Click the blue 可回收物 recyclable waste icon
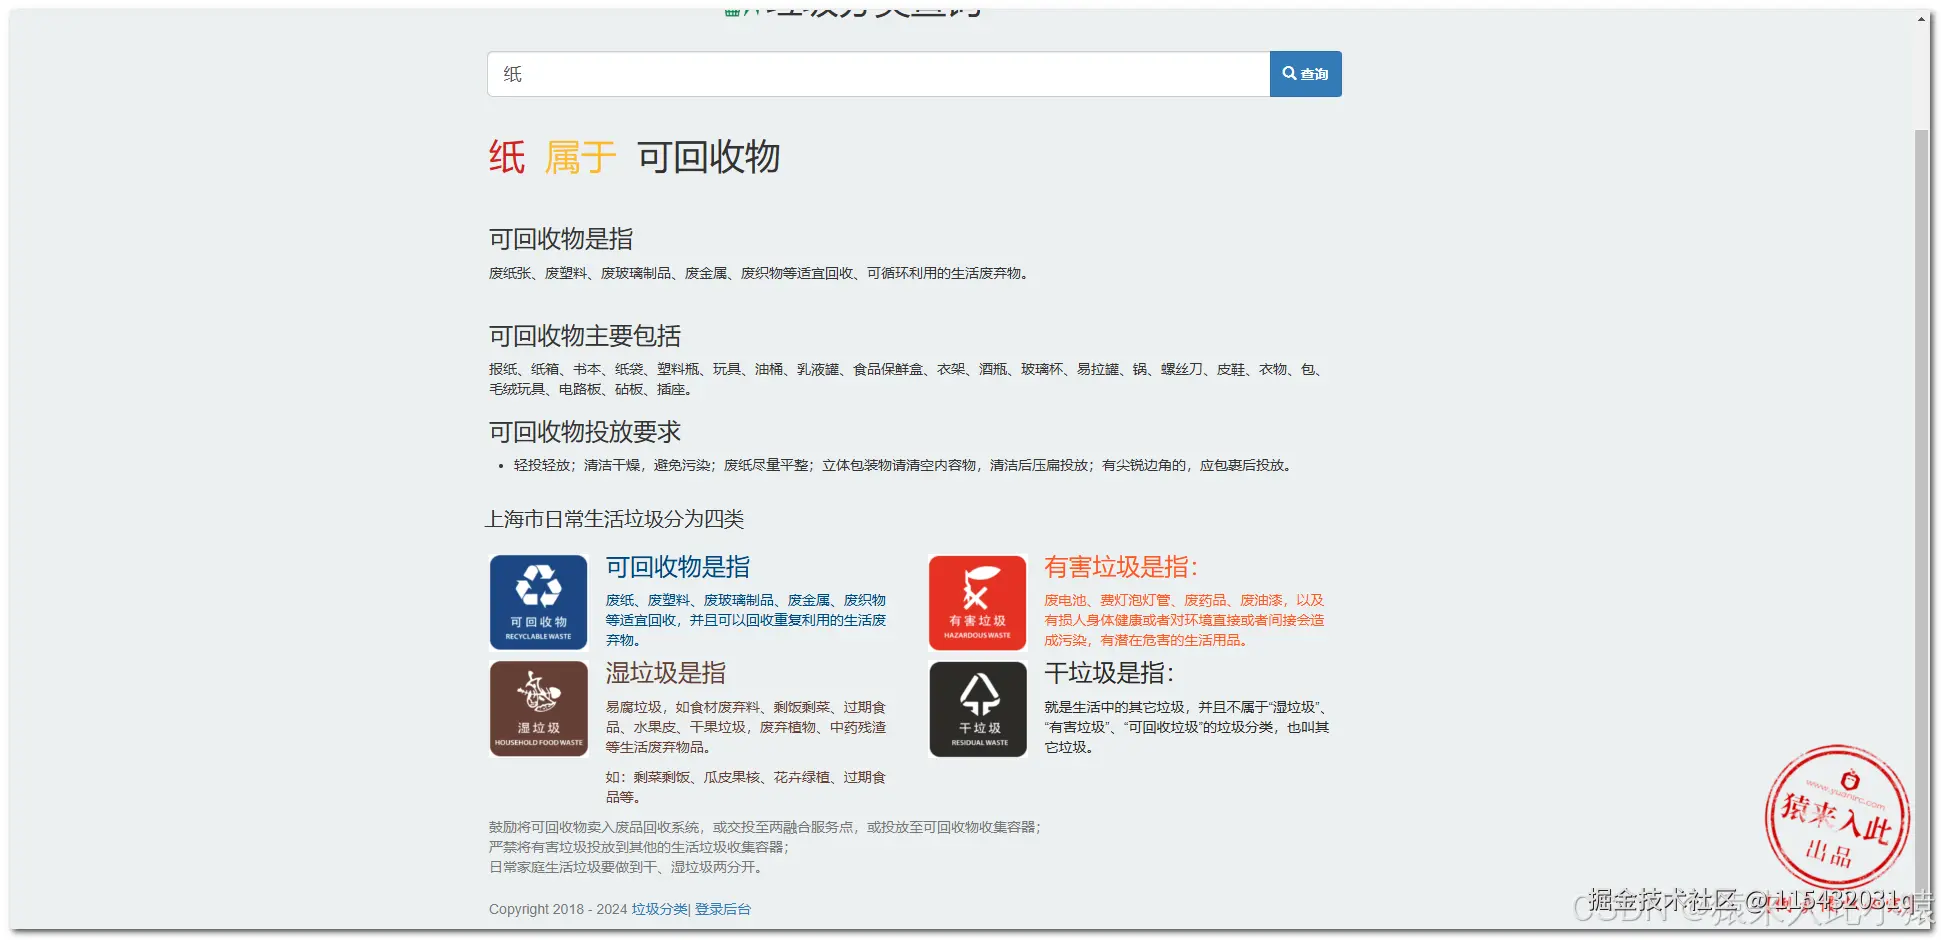The image size is (1941, 940). pos(538,603)
